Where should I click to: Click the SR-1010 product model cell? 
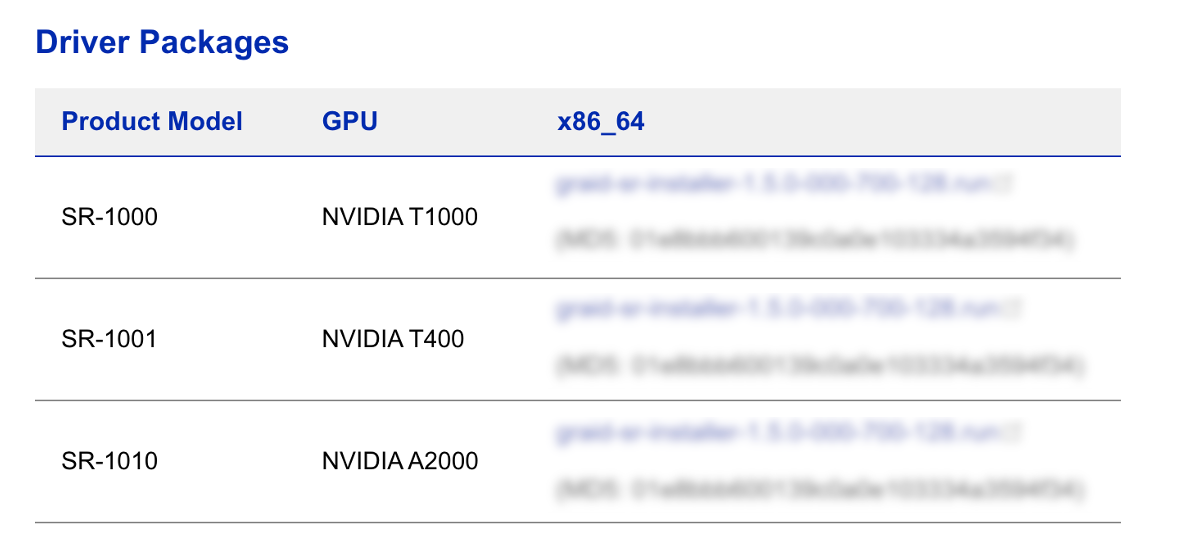tap(110, 461)
